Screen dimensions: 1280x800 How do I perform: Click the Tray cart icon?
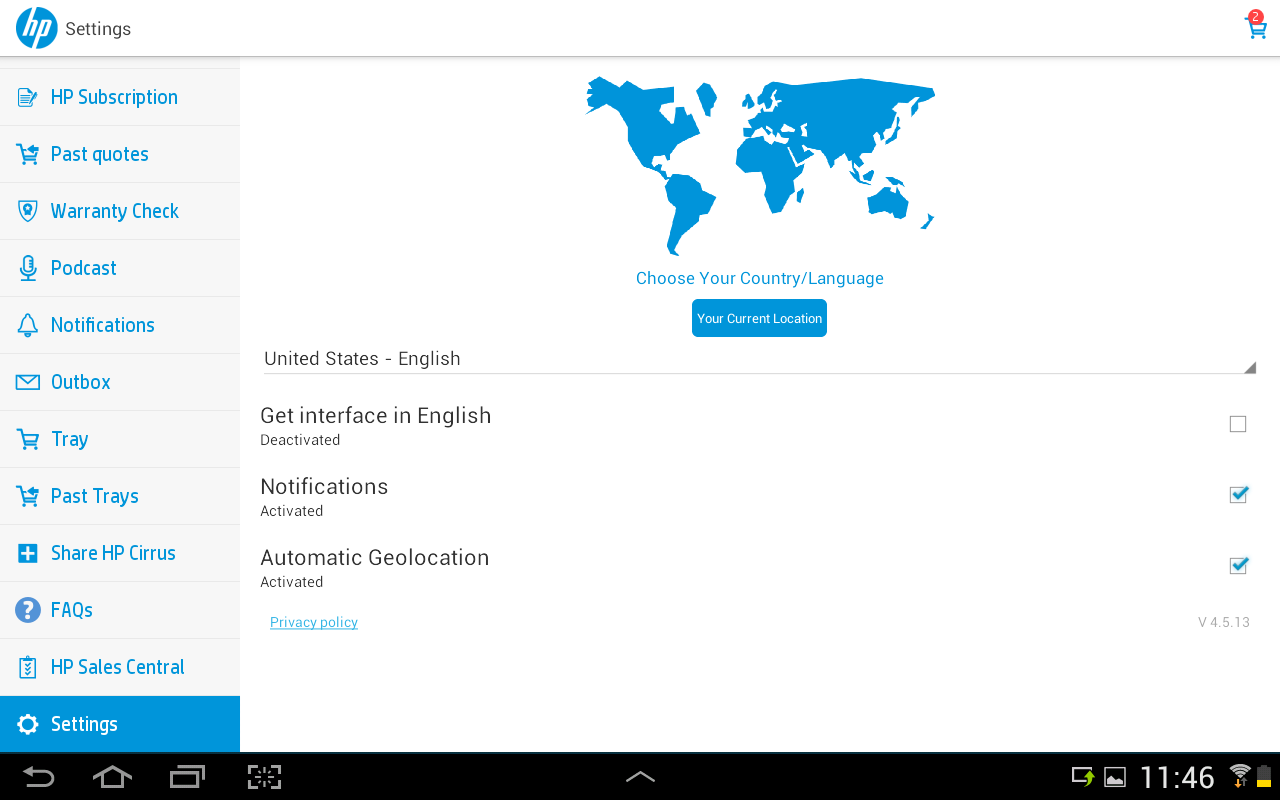point(28,439)
